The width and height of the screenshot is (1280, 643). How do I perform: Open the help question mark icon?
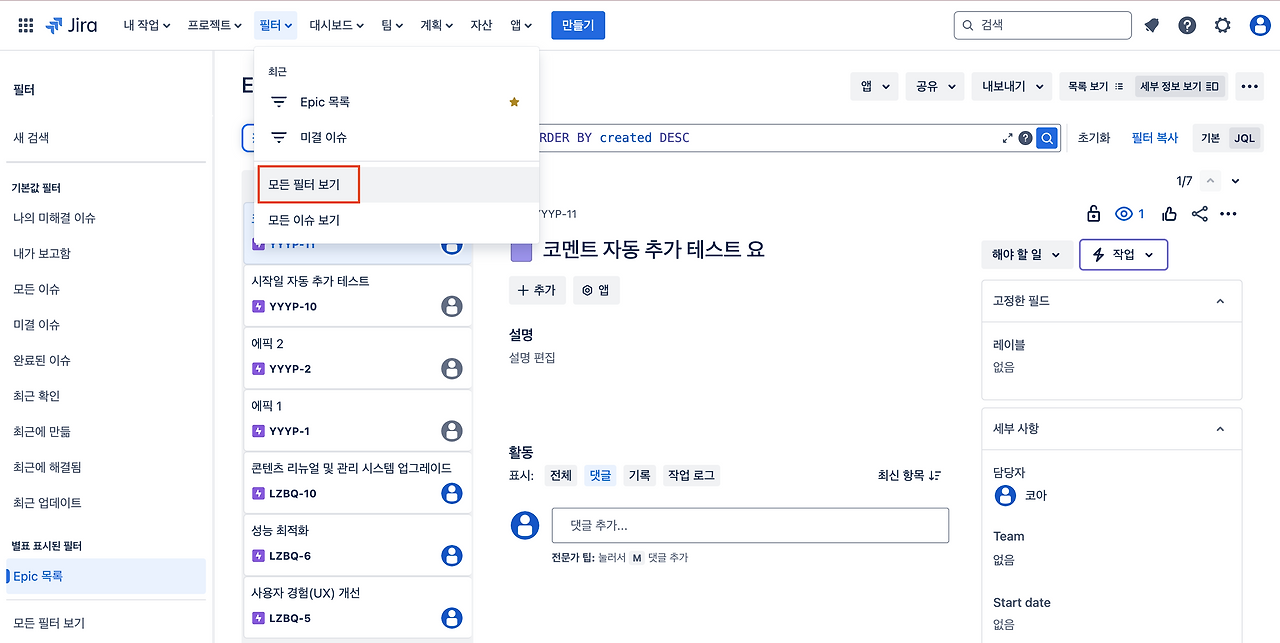coord(1187,25)
